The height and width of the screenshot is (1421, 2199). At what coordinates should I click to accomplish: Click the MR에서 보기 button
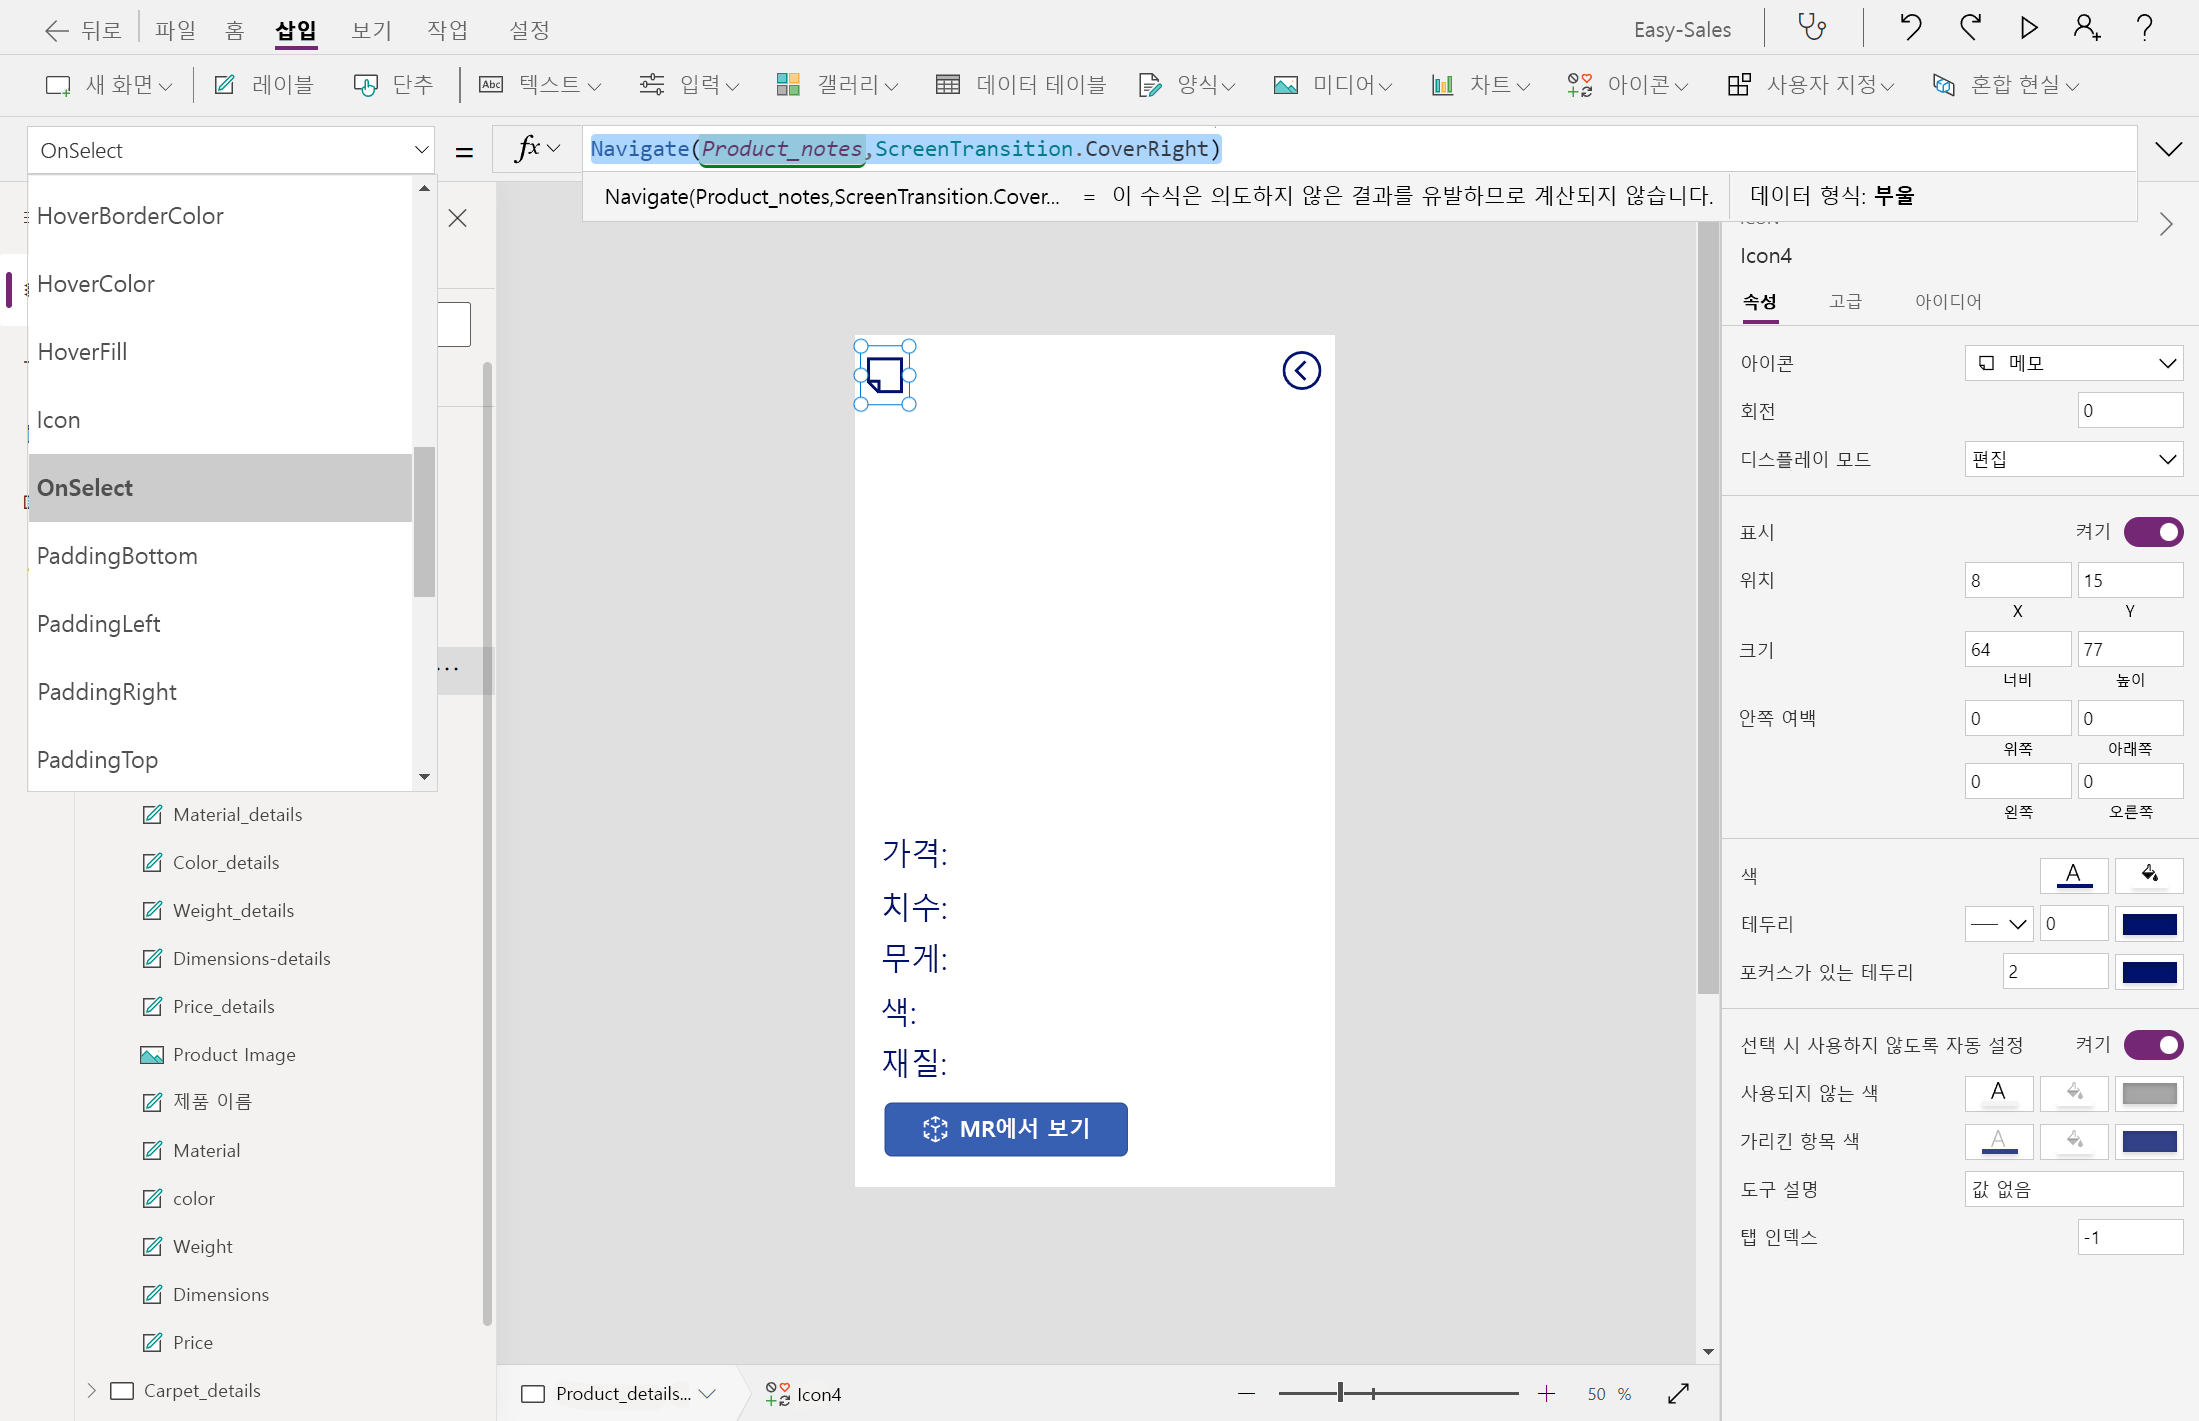click(x=1005, y=1129)
